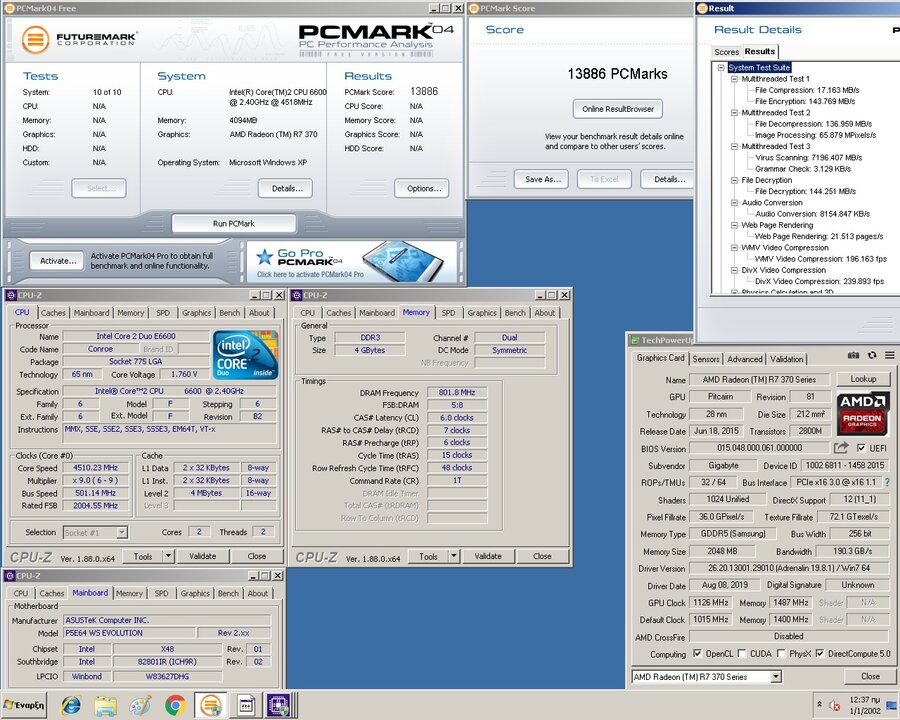Click the Start button labeled Έναρξη
The width and height of the screenshot is (900, 720).
(x=24, y=705)
